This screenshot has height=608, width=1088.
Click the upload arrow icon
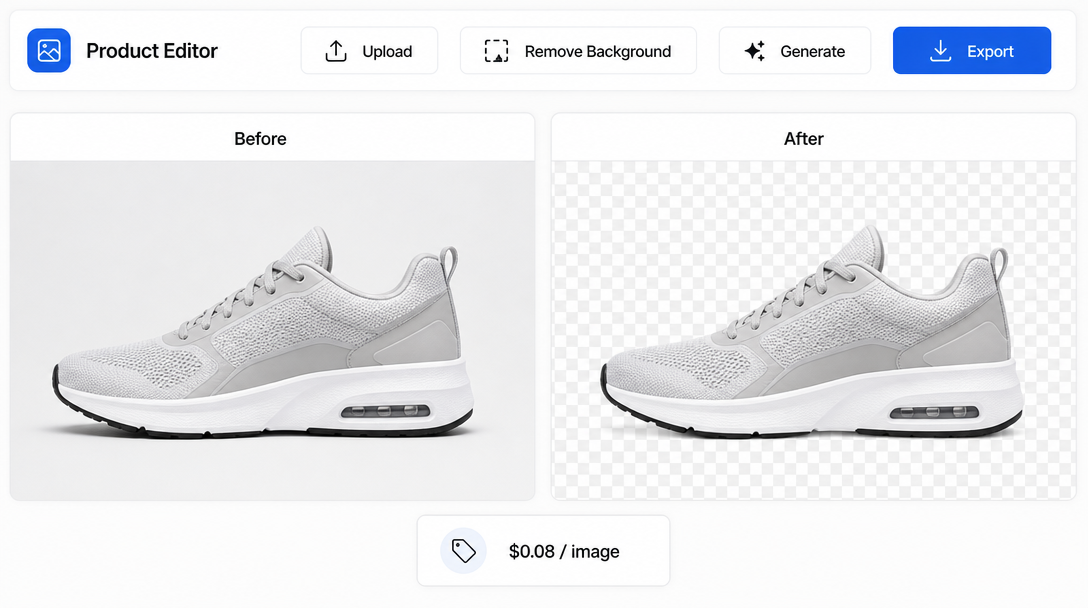[x=336, y=51]
